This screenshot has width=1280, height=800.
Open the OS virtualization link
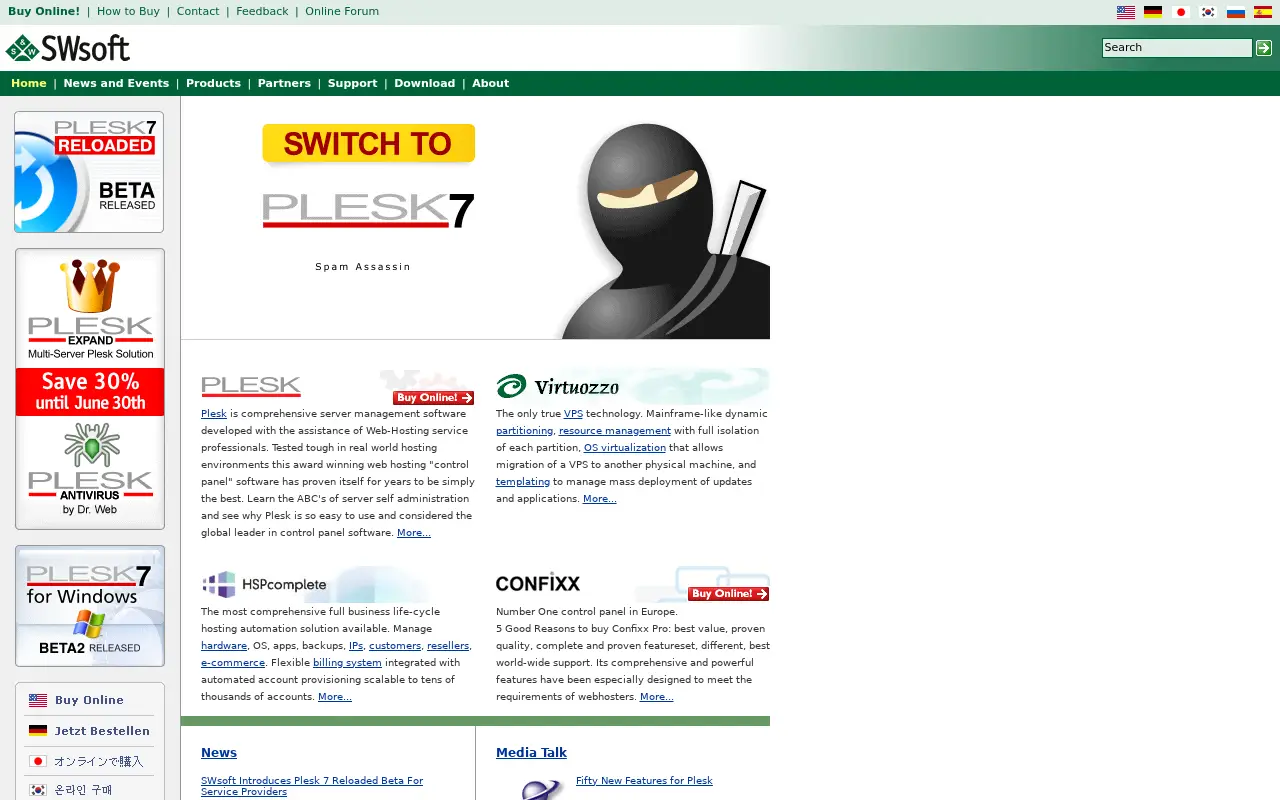tap(624, 448)
